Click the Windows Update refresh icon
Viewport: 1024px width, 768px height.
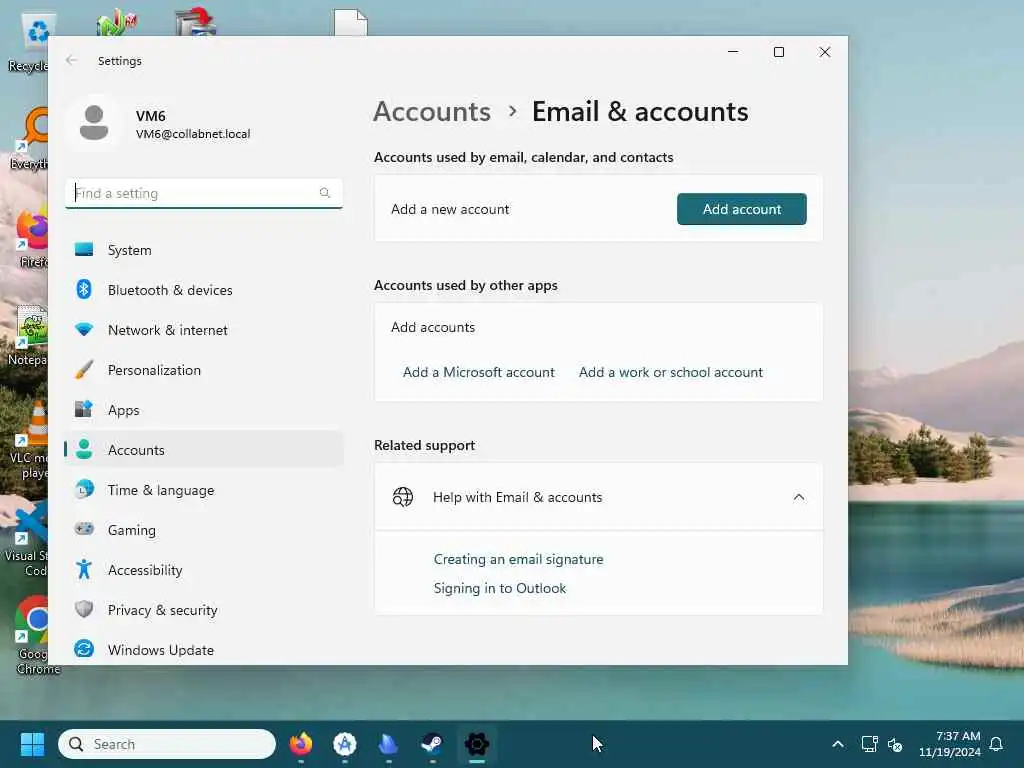84,649
